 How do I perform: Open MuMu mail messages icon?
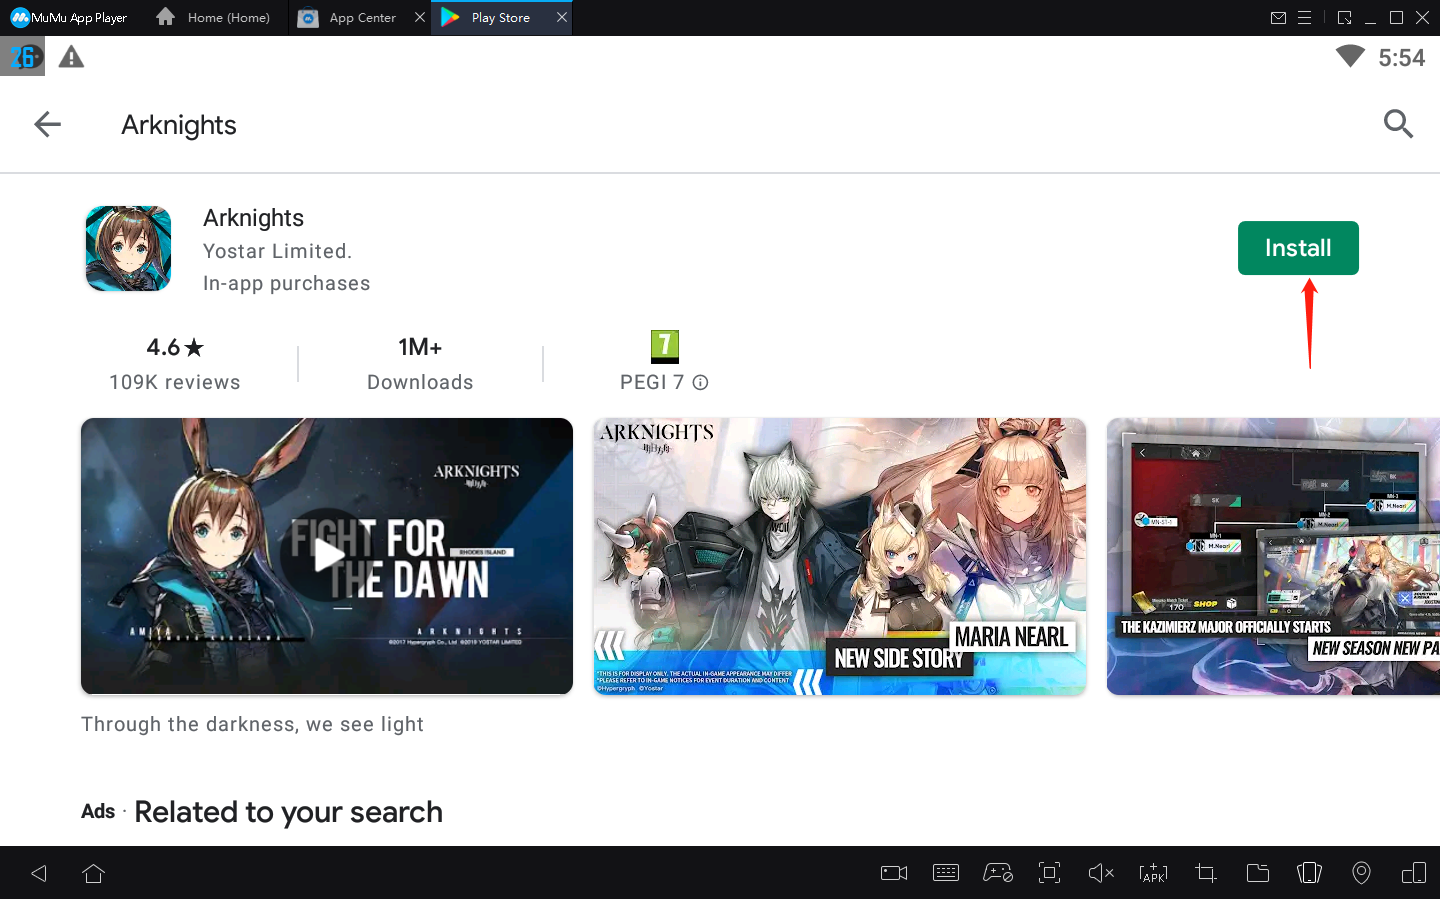click(x=1278, y=17)
